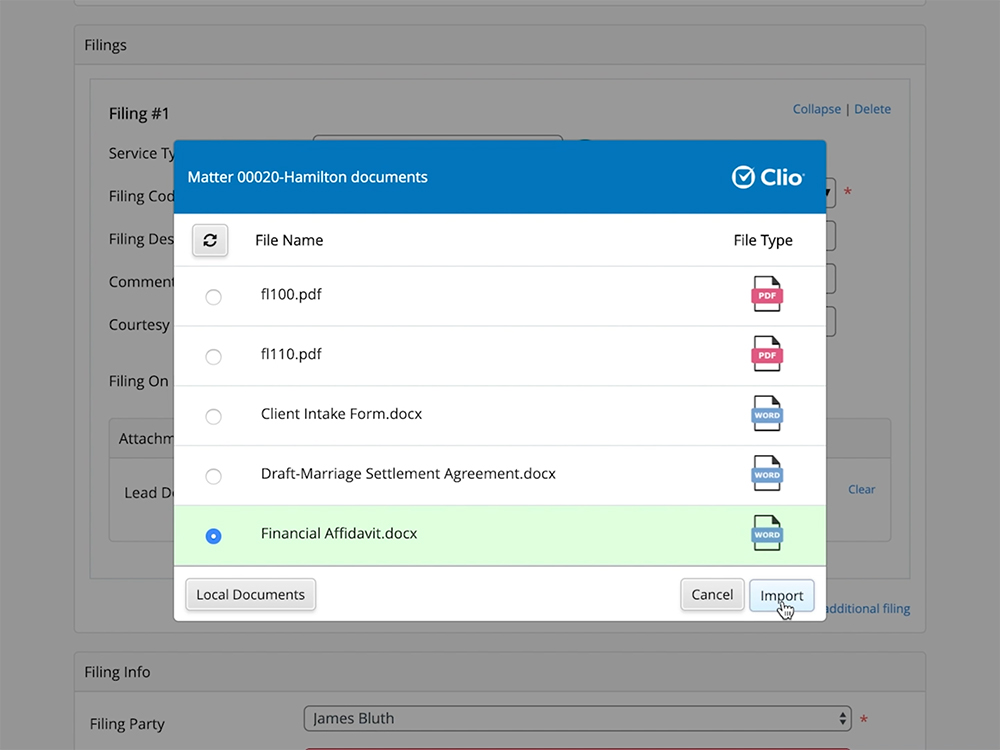1000x750 pixels.
Task: Collapse the Filing #1 section
Action: pyautogui.click(x=817, y=108)
